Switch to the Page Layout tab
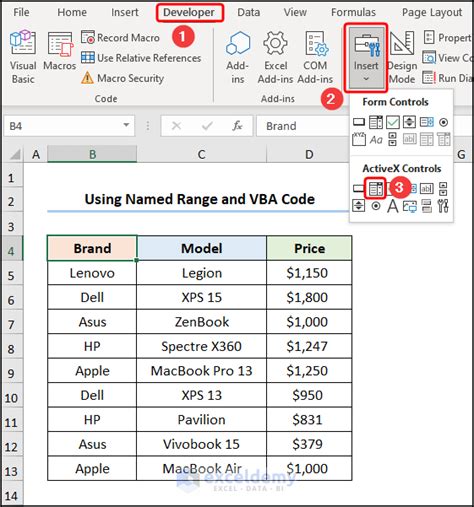 [432, 12]
